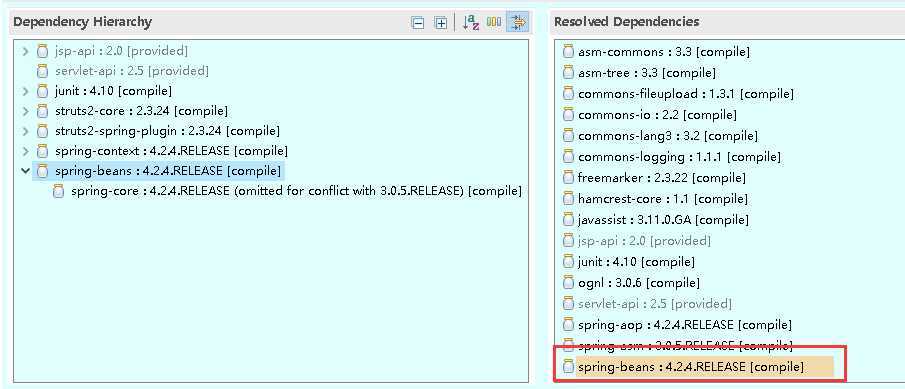Click the jar icon beside omitted spring-core
Image resolution: width=905 pixels, height=389 pixels.
(58, 192)
